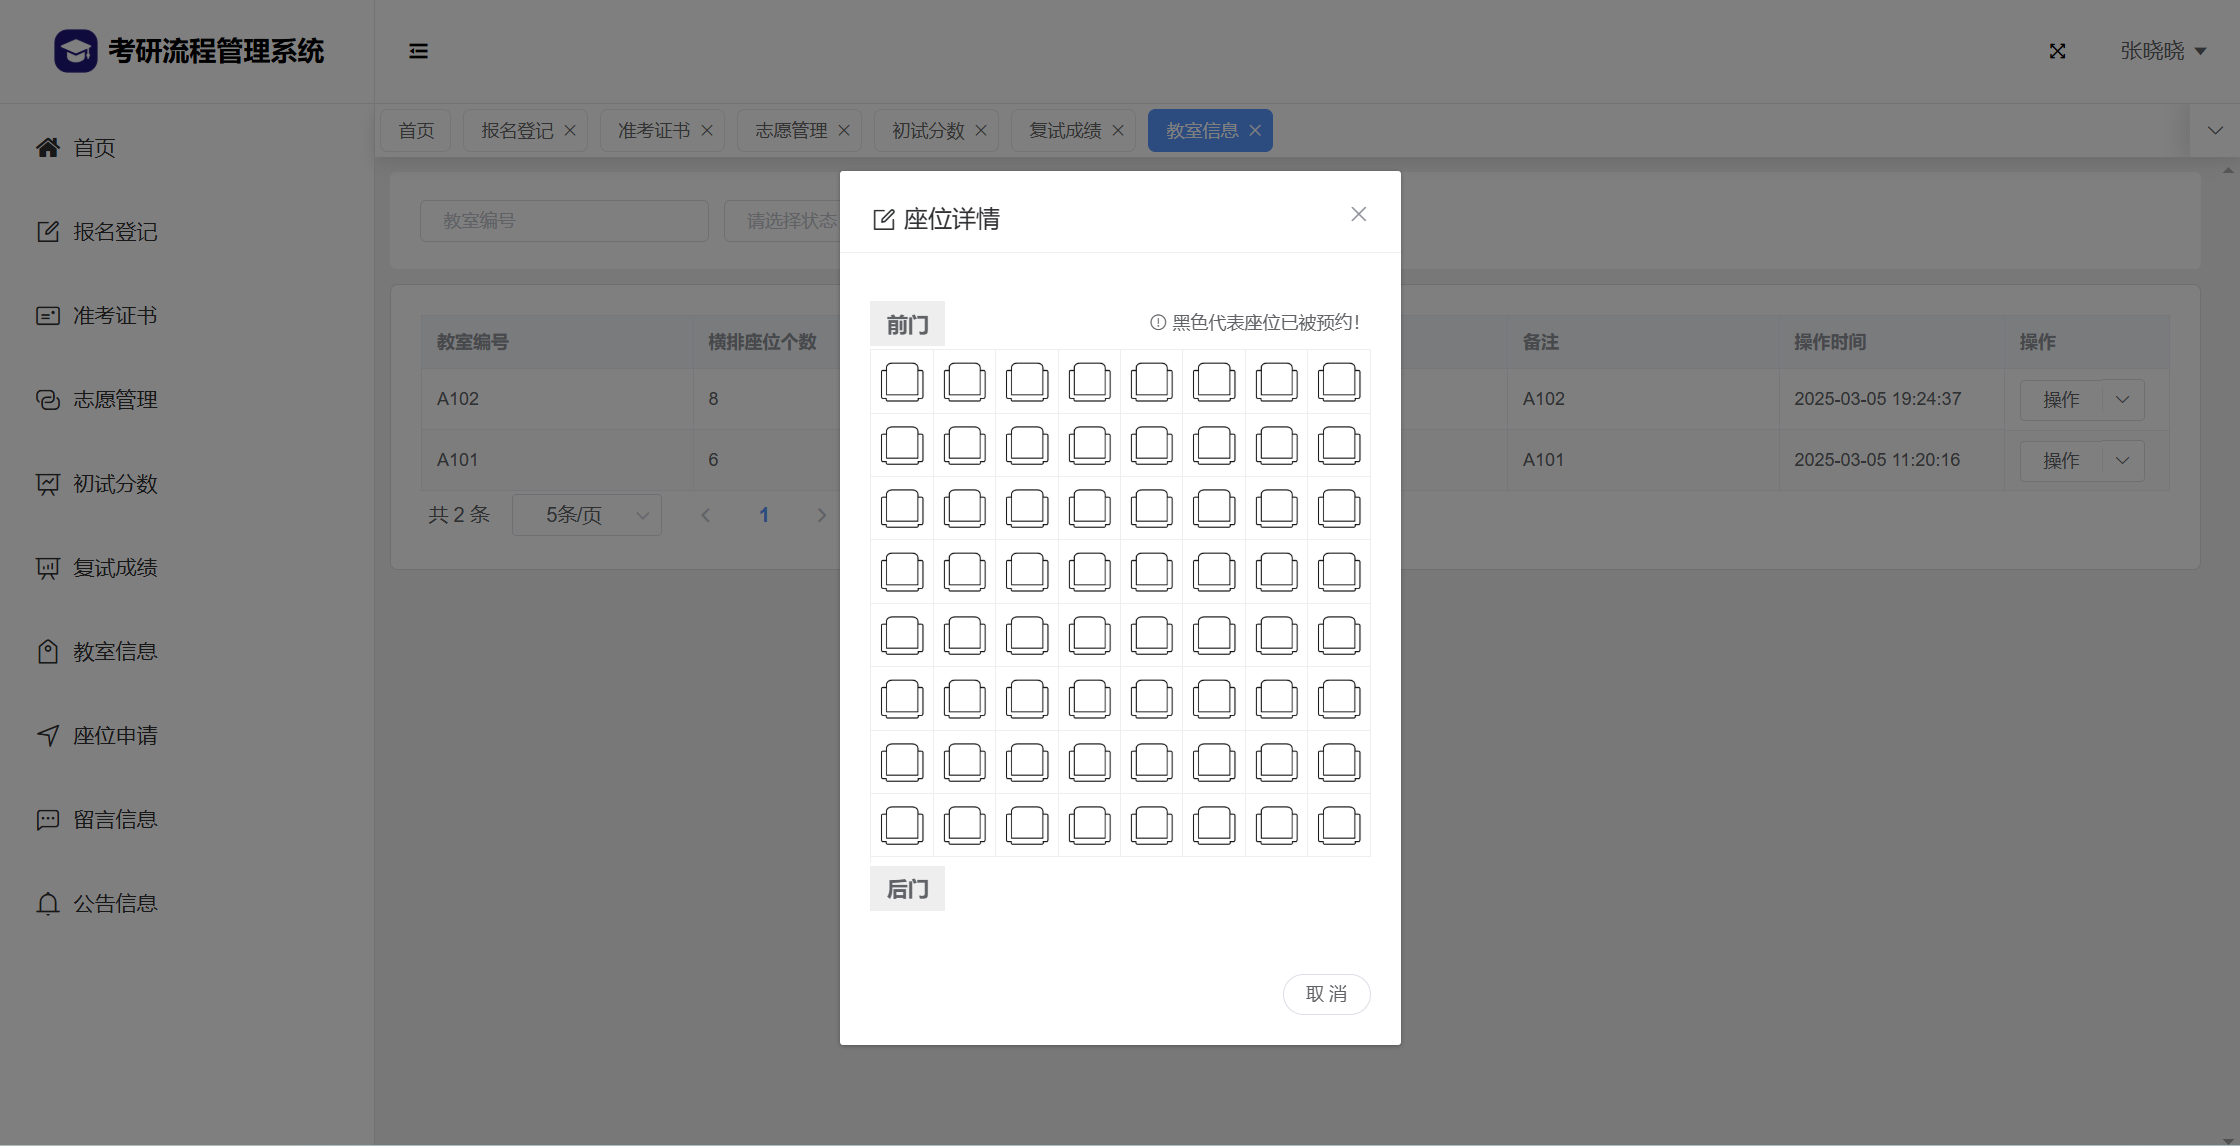Select the last seat nearest the back door
Viewport: 2240px width, 1146px height.
(x=1338, y=825)
